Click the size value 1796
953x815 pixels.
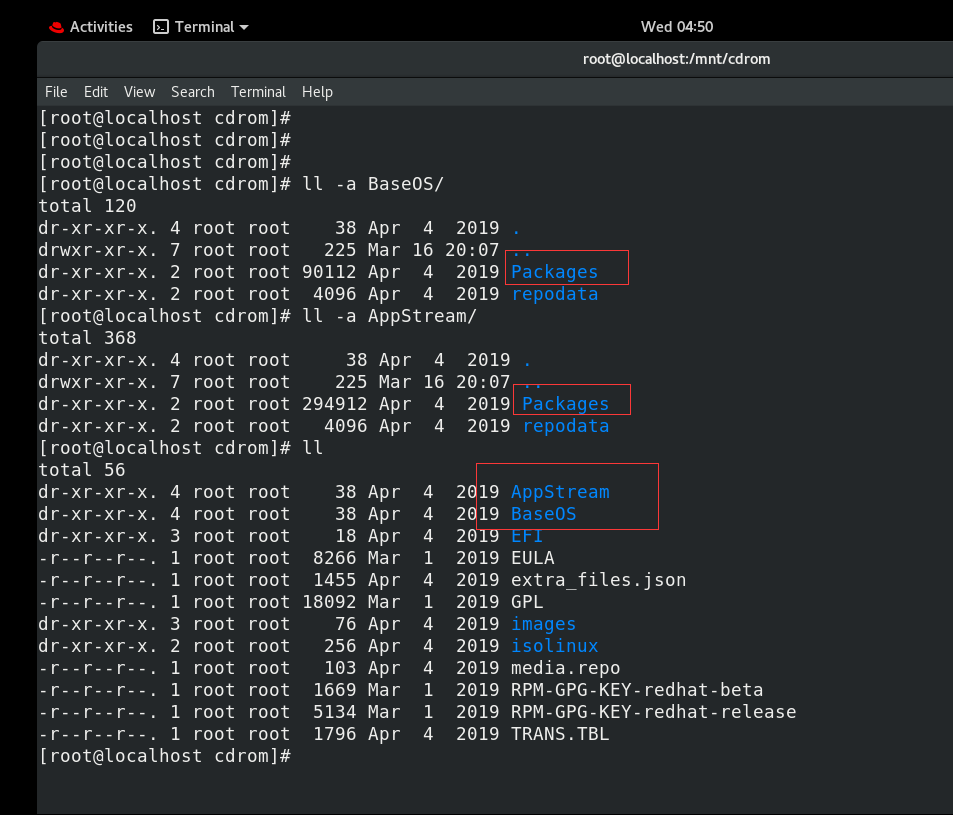coord(335,734)
